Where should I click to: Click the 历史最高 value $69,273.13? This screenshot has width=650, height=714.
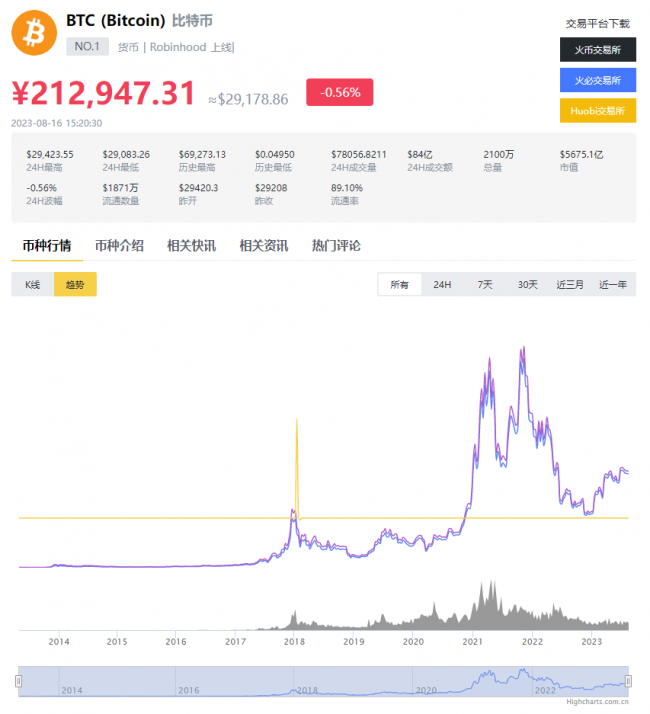tap(202, 154)
